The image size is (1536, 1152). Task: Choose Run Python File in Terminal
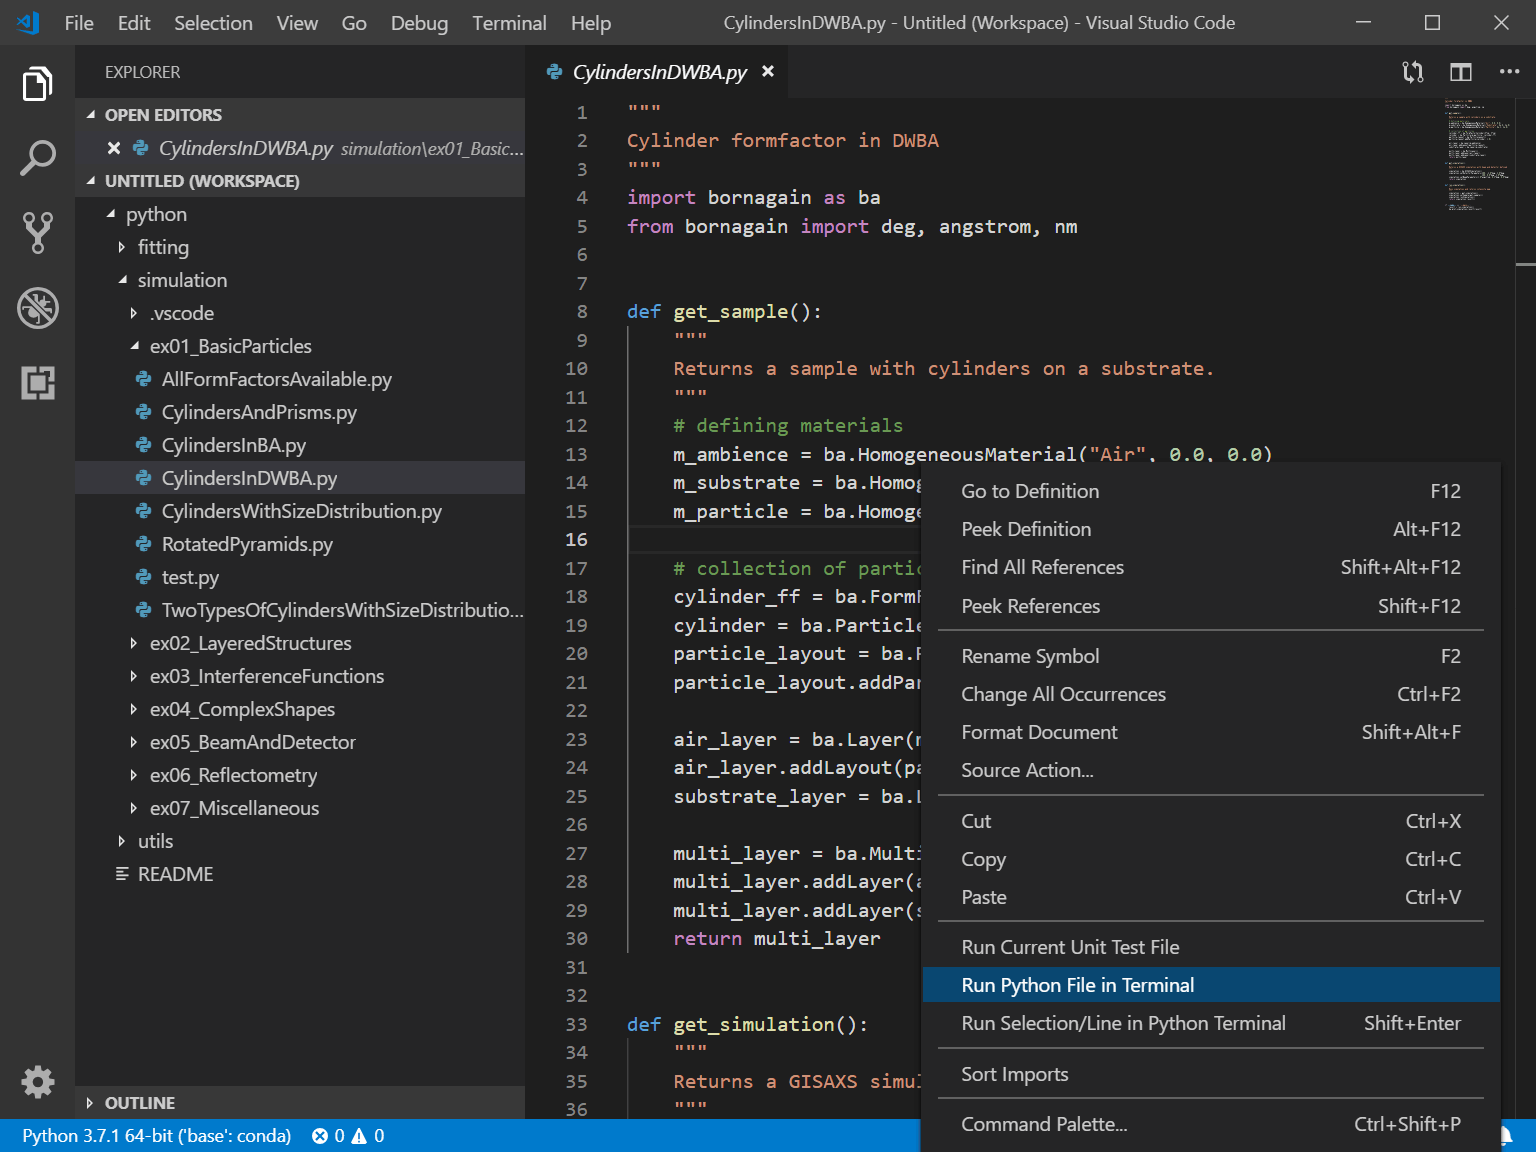coord(1078,985)
